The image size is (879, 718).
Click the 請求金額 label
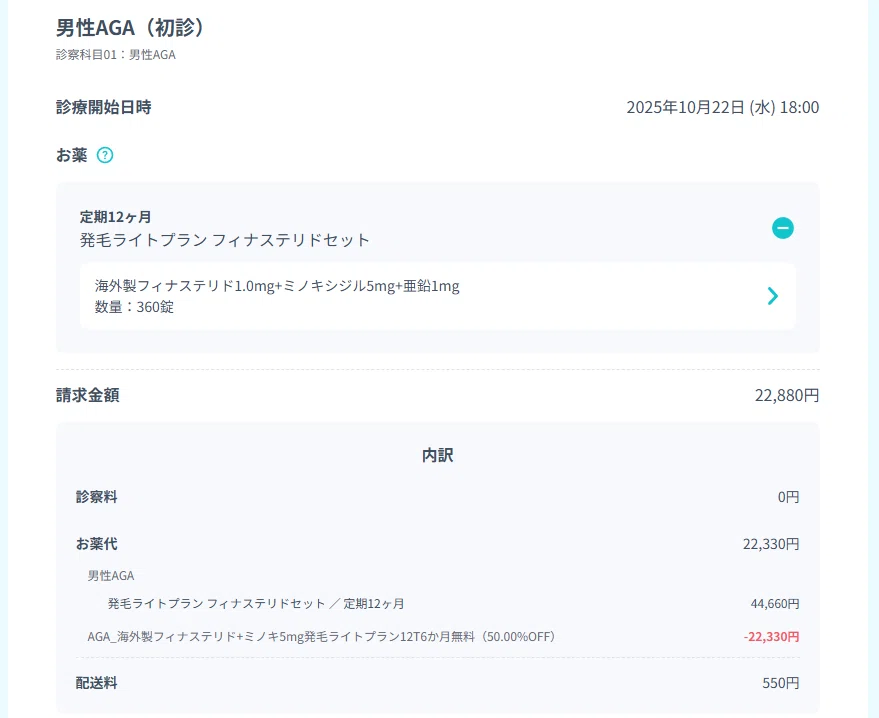pos(88,395)
